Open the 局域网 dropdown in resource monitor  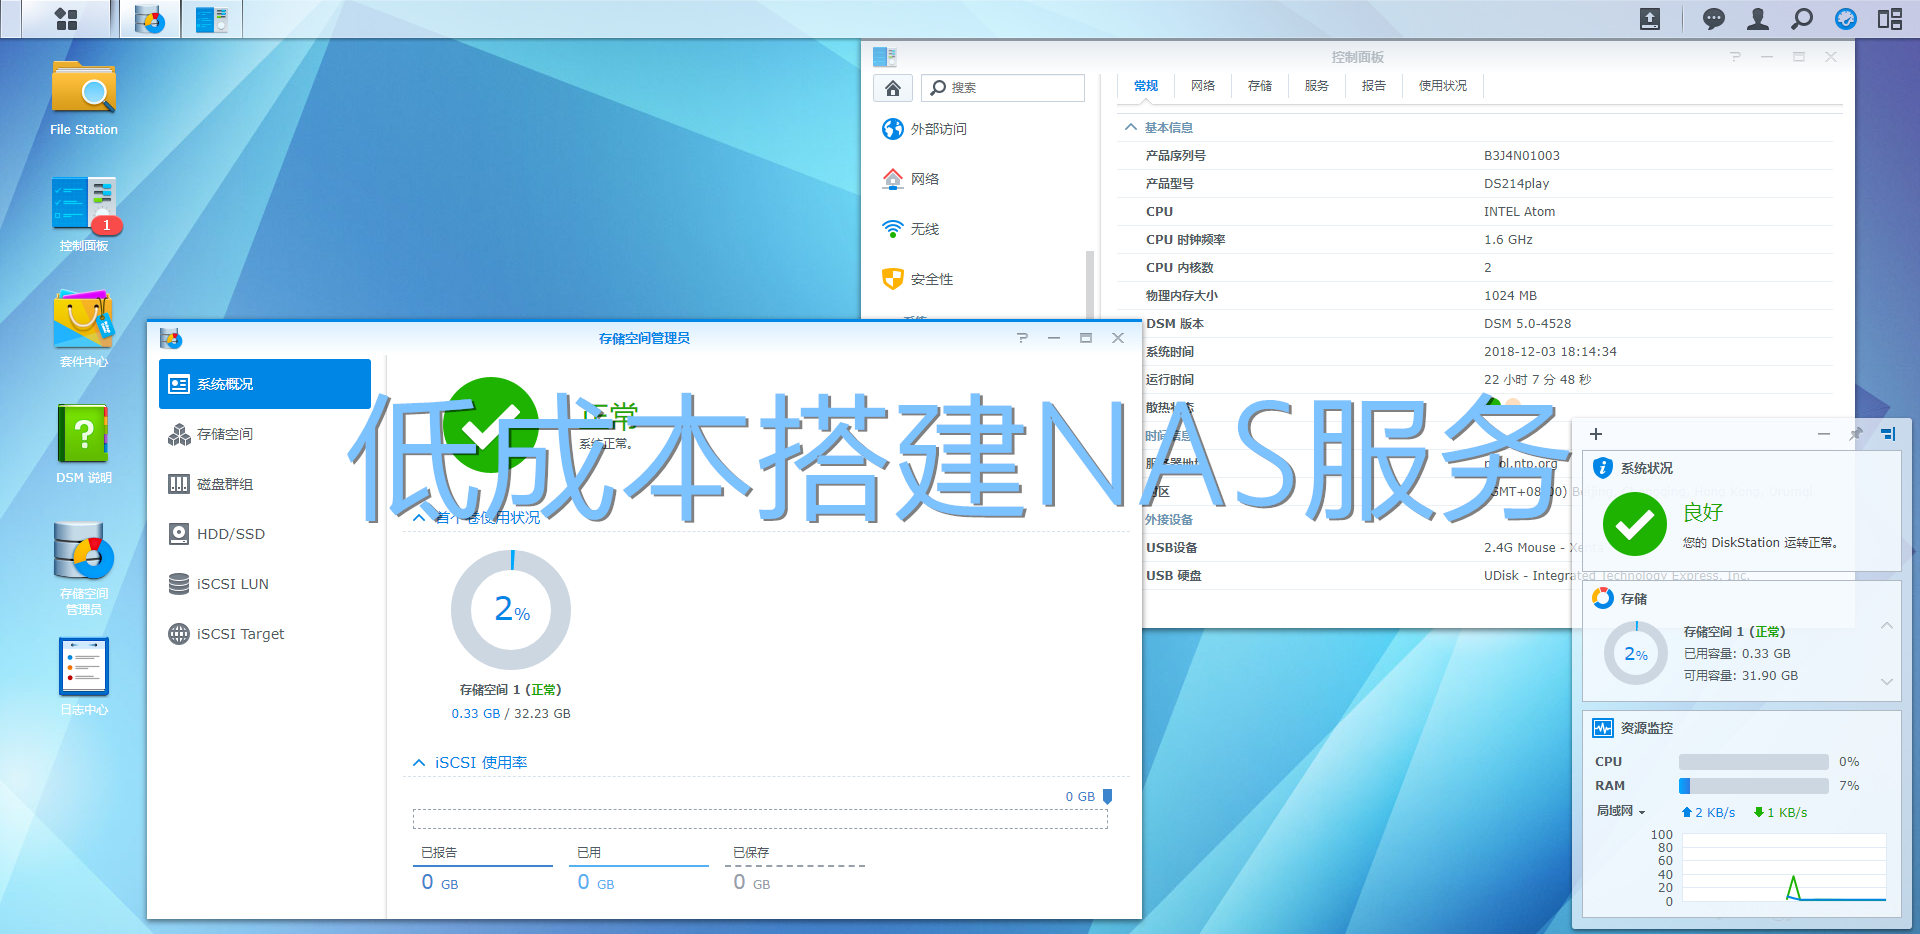1620,811
